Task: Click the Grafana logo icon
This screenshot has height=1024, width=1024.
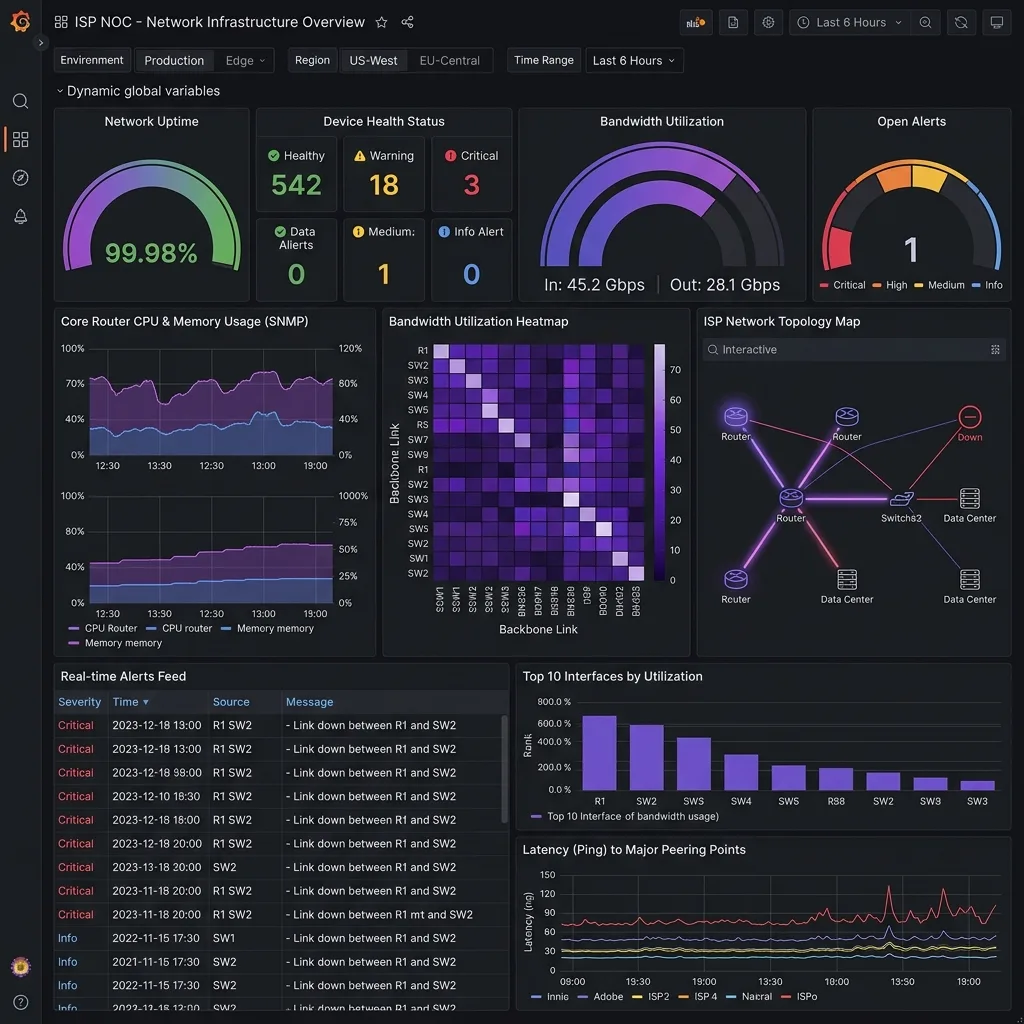Action: [20, 21]
